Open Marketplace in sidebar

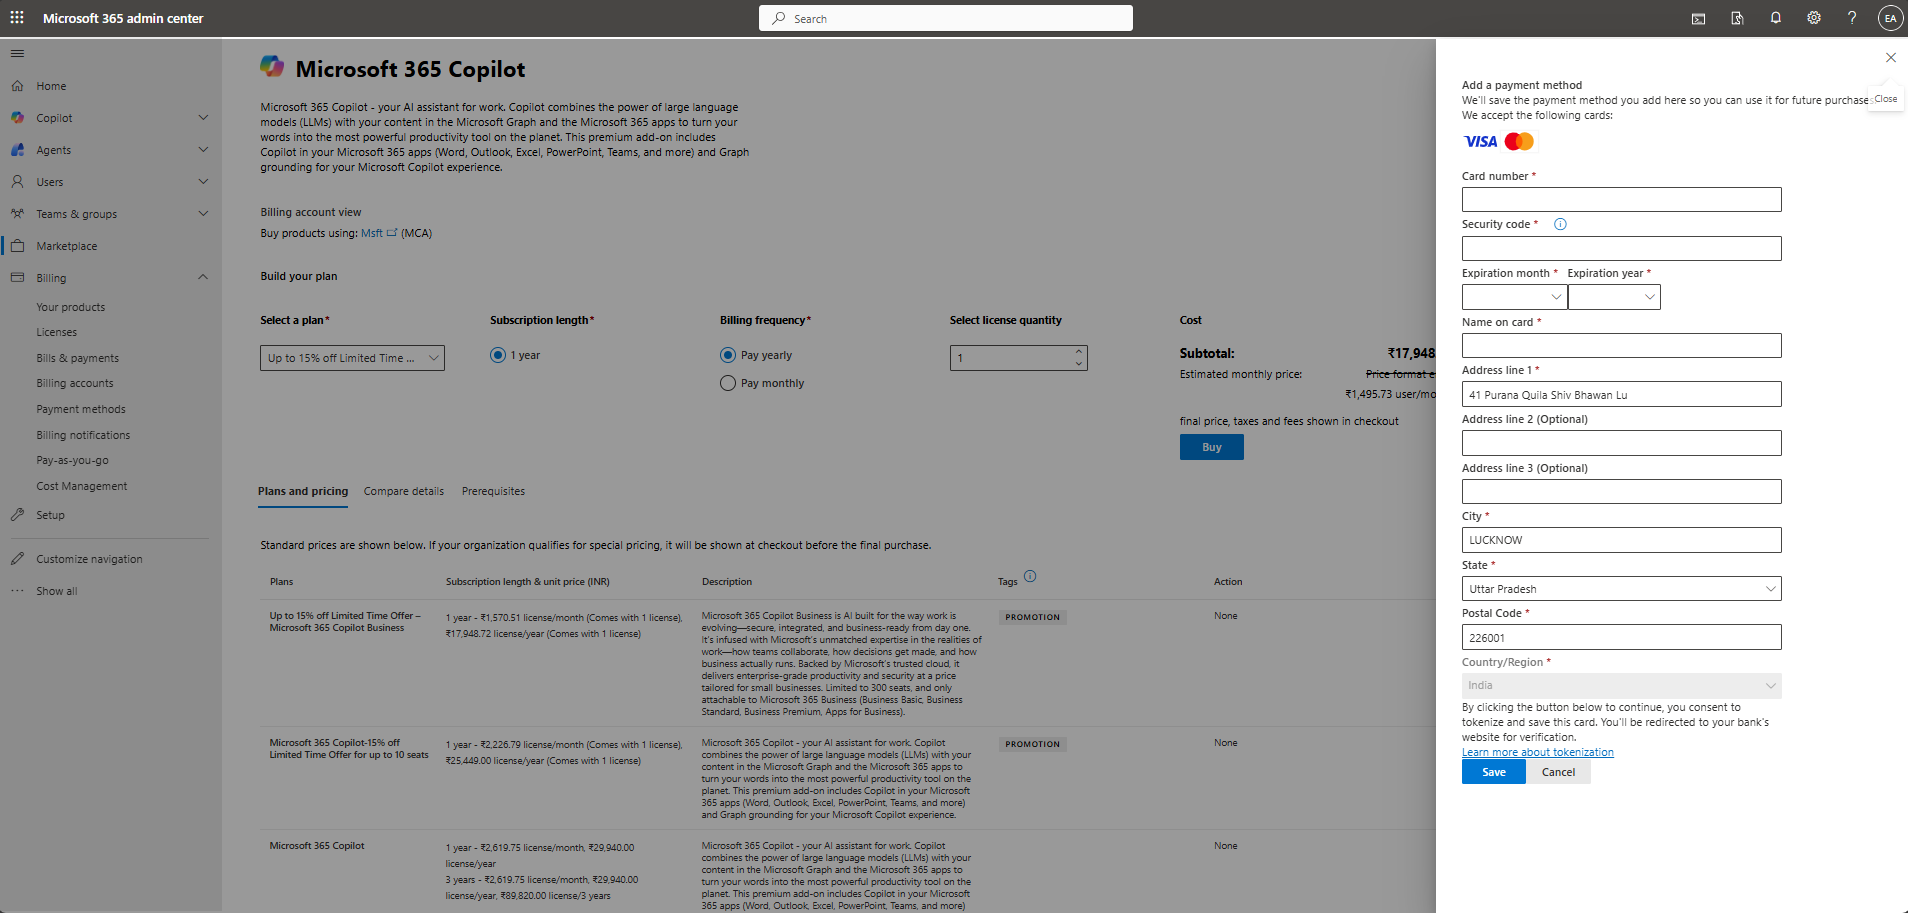click(x=67, y=246)
